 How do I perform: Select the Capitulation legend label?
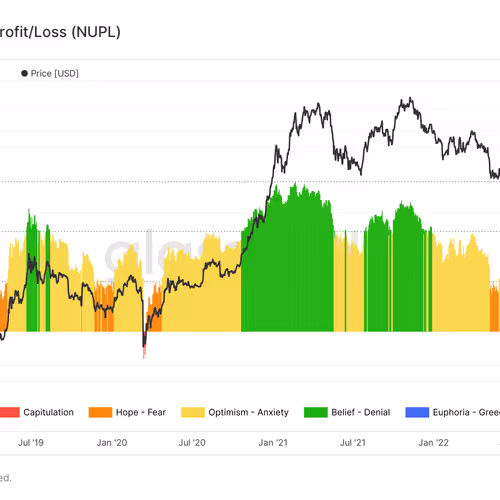click(48, 412)
